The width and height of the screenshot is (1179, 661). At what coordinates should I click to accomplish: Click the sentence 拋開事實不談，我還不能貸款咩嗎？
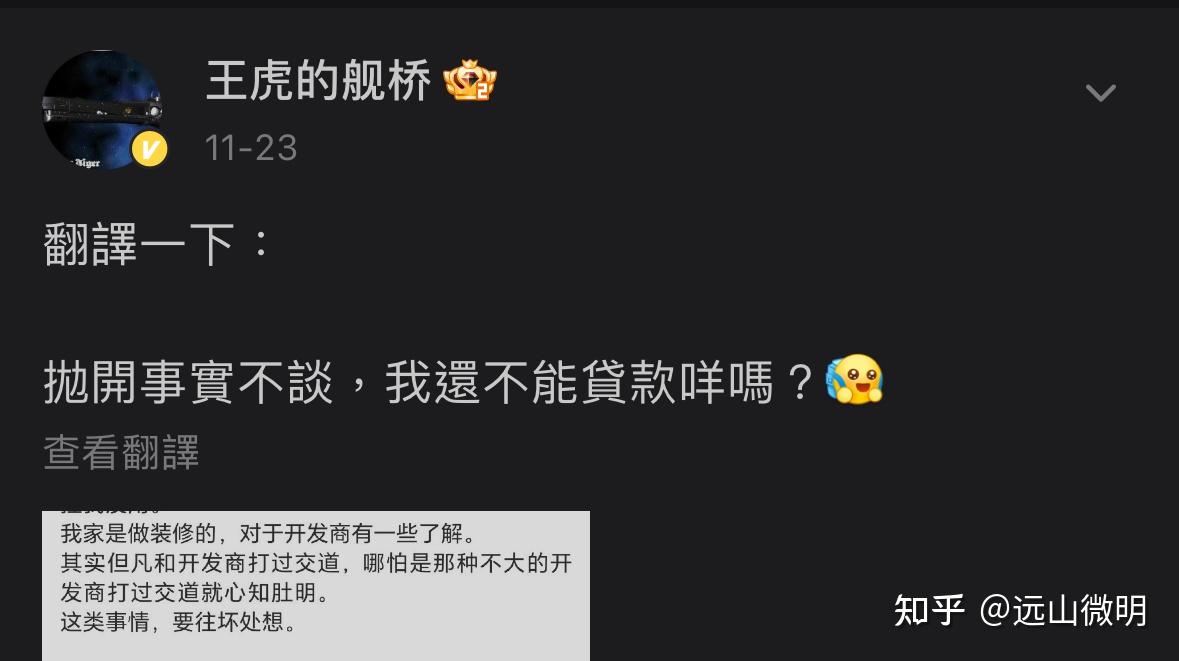(429, 382)
